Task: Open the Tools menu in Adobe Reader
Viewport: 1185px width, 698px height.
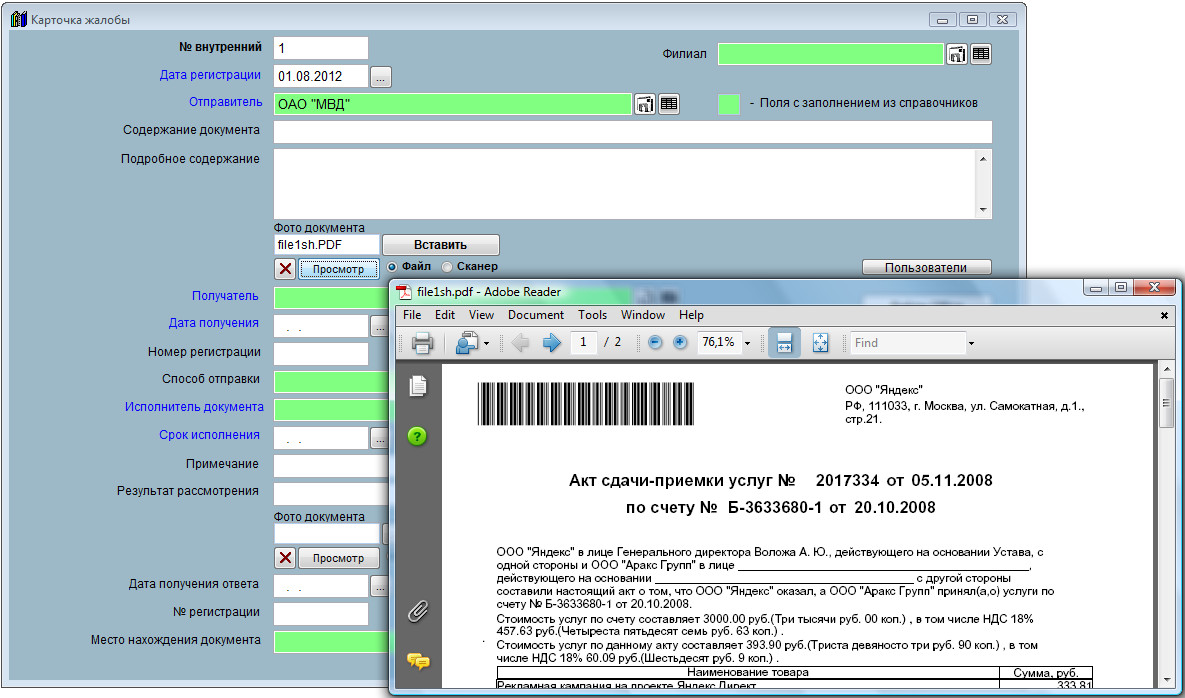Action: click(x=592, y=315)
